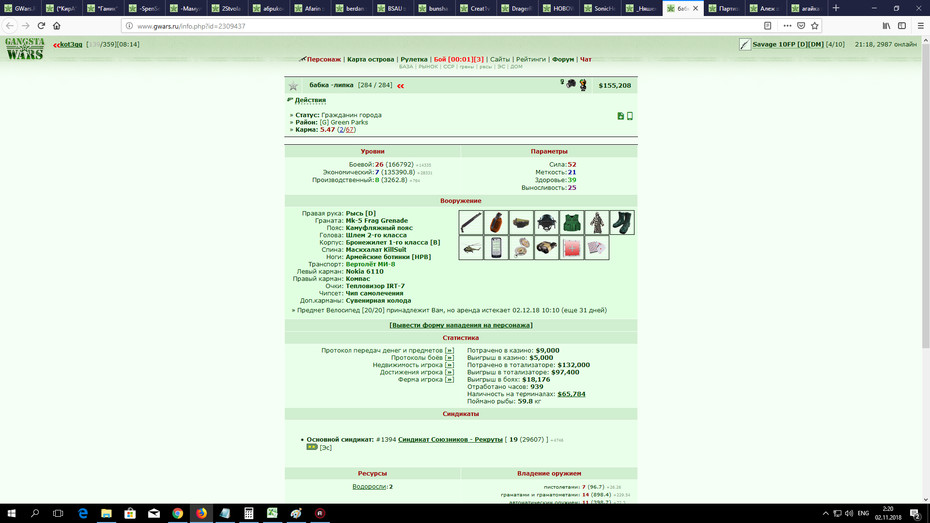Open the Водоросли resource link
This screenshot has height=523, width=930.
[369, 487]
